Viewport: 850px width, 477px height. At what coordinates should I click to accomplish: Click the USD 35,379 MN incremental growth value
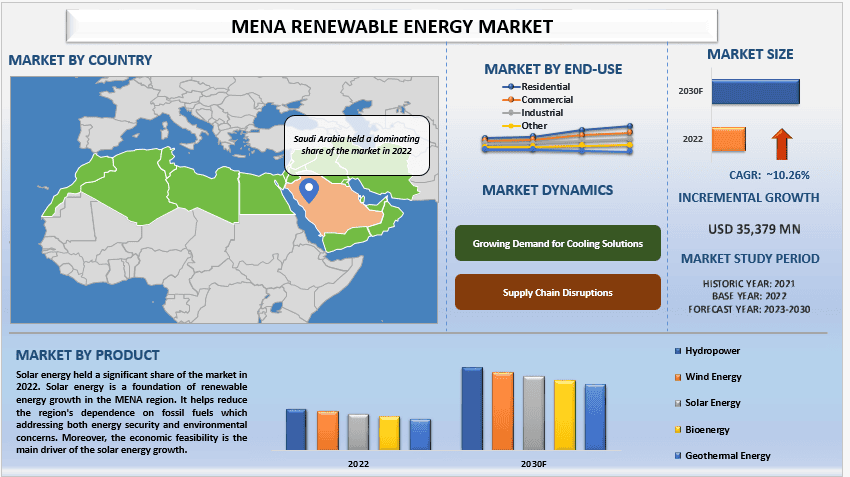[x=754, y=229]
